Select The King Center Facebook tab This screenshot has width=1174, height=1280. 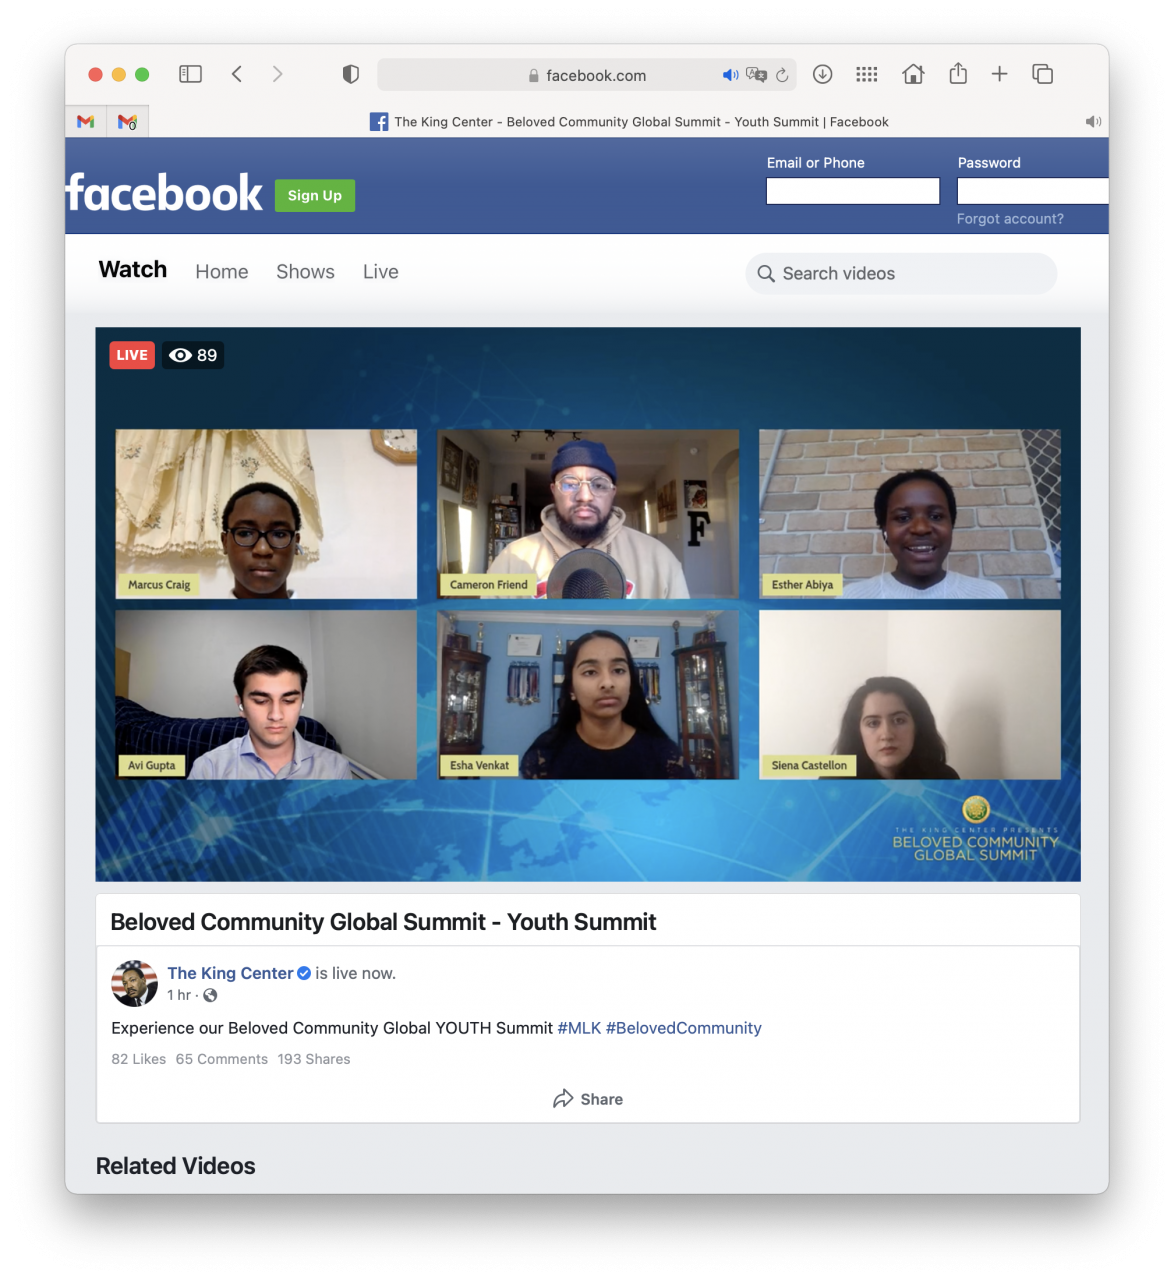coord(628,122)
